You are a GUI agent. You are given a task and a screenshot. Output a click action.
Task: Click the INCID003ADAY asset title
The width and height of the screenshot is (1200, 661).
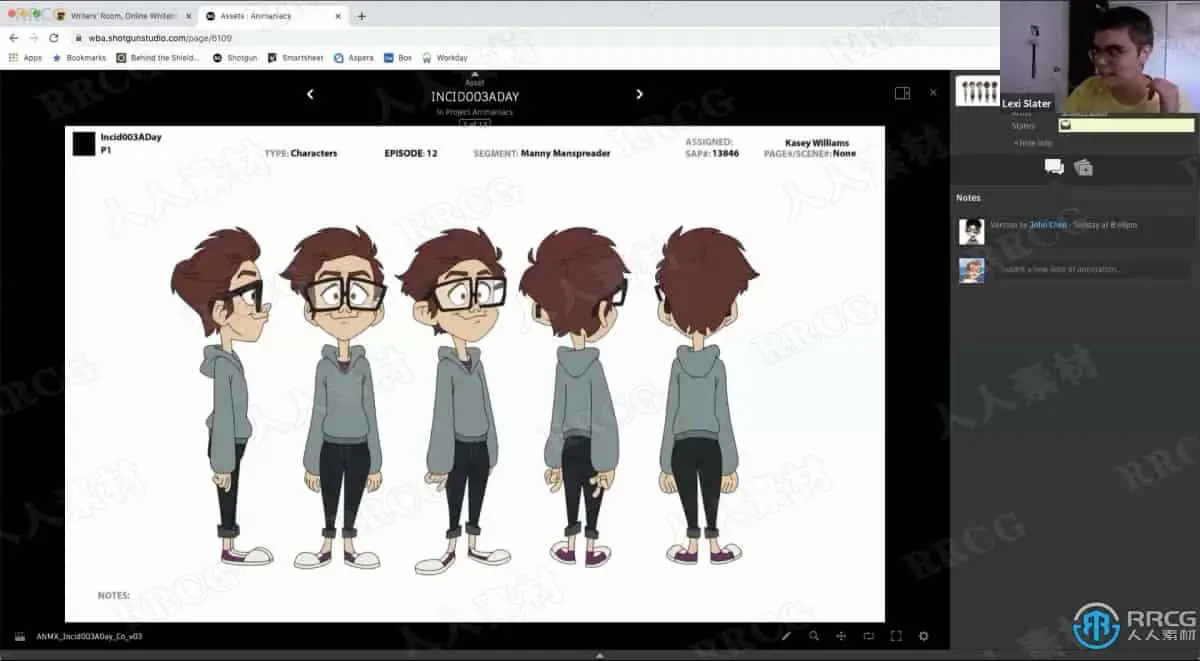(475, 97)
